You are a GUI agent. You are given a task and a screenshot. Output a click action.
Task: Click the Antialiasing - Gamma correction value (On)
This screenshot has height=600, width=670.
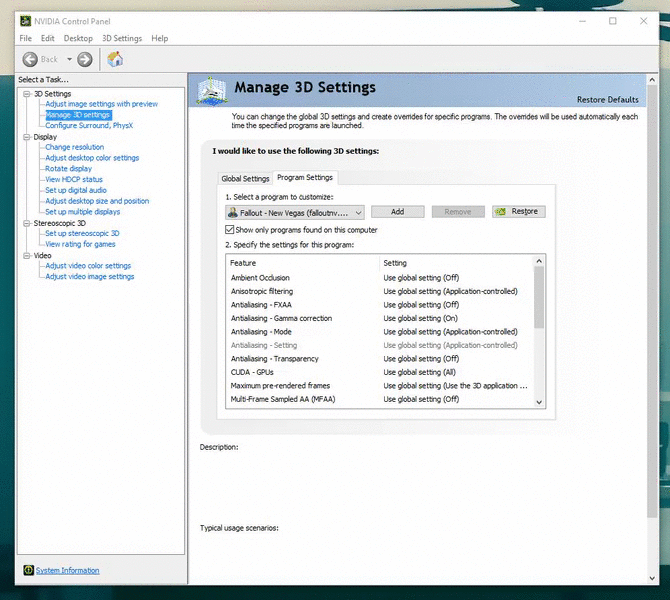click(x=420, y=318)
